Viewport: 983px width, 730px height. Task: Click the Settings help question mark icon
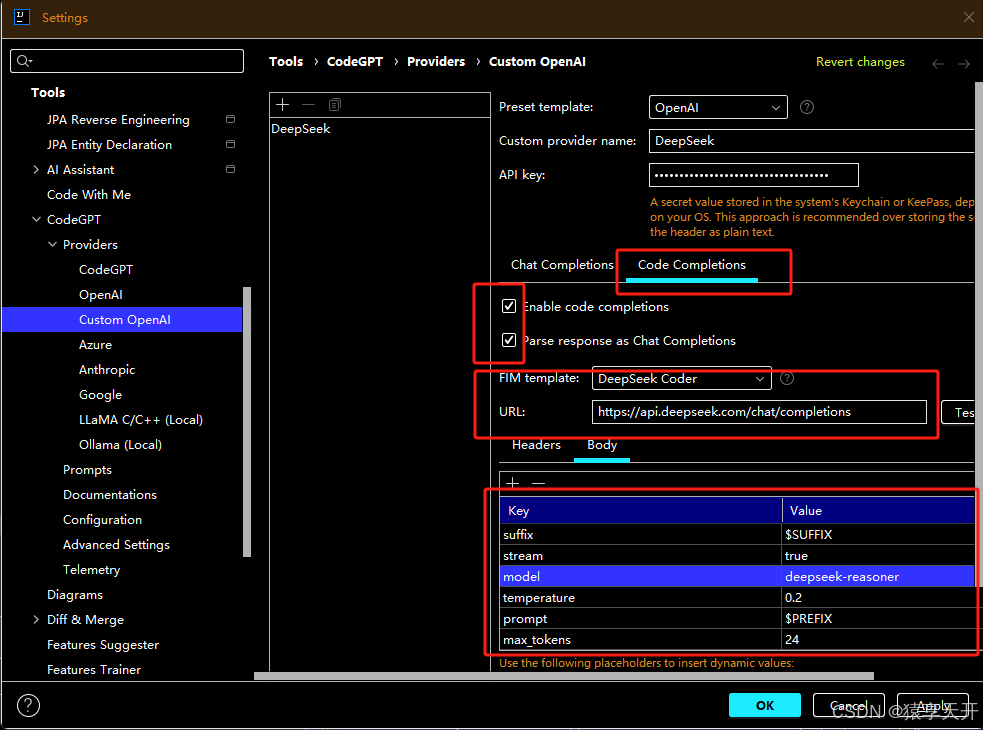pos(29,705)
